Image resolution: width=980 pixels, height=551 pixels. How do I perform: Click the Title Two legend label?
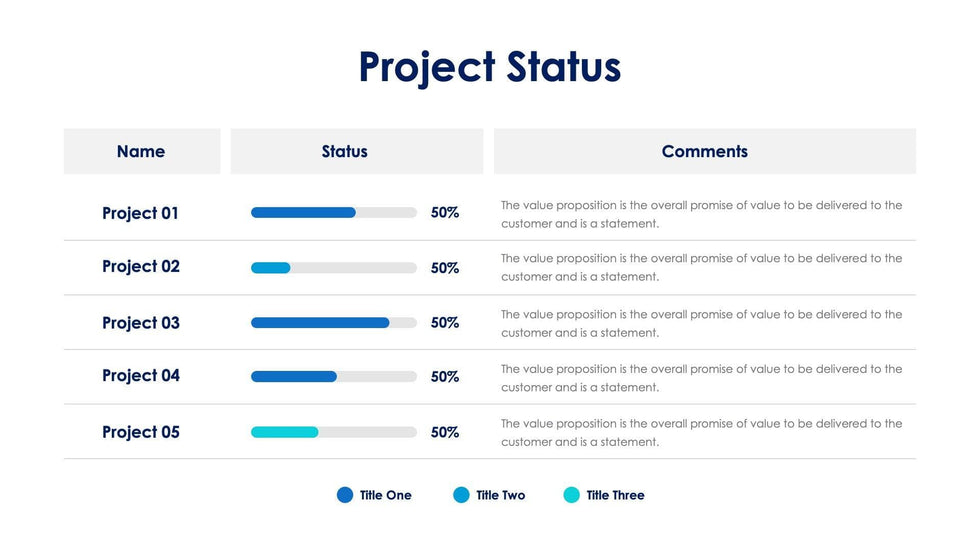[x=500, y=495]
